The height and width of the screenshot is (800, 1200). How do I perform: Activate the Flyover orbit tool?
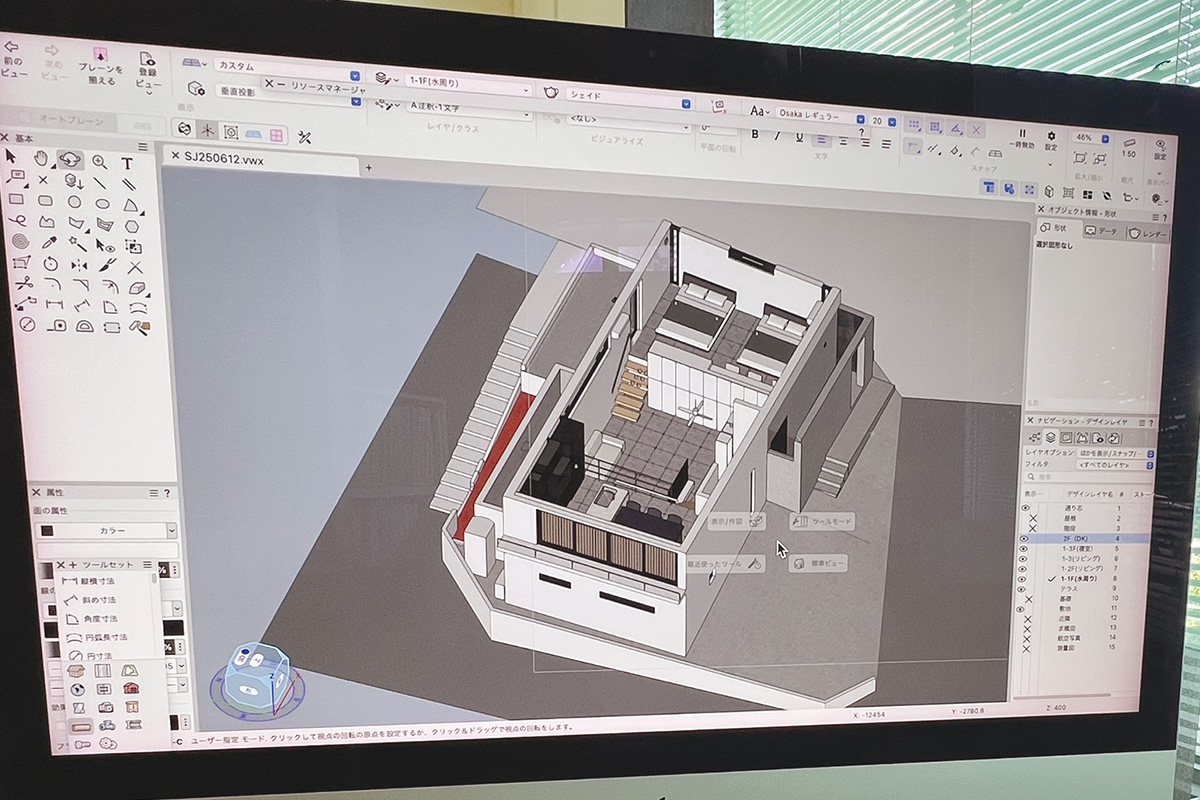point(70,159)
